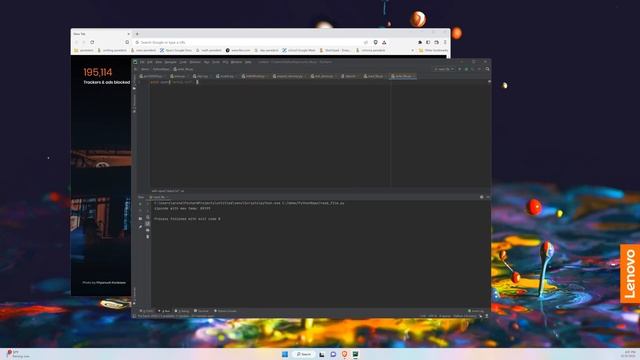The height and width of the screenshot is (360, 640).
Task: Expand the bookmarks bar overflow chevron
Action: pos(412,50)
